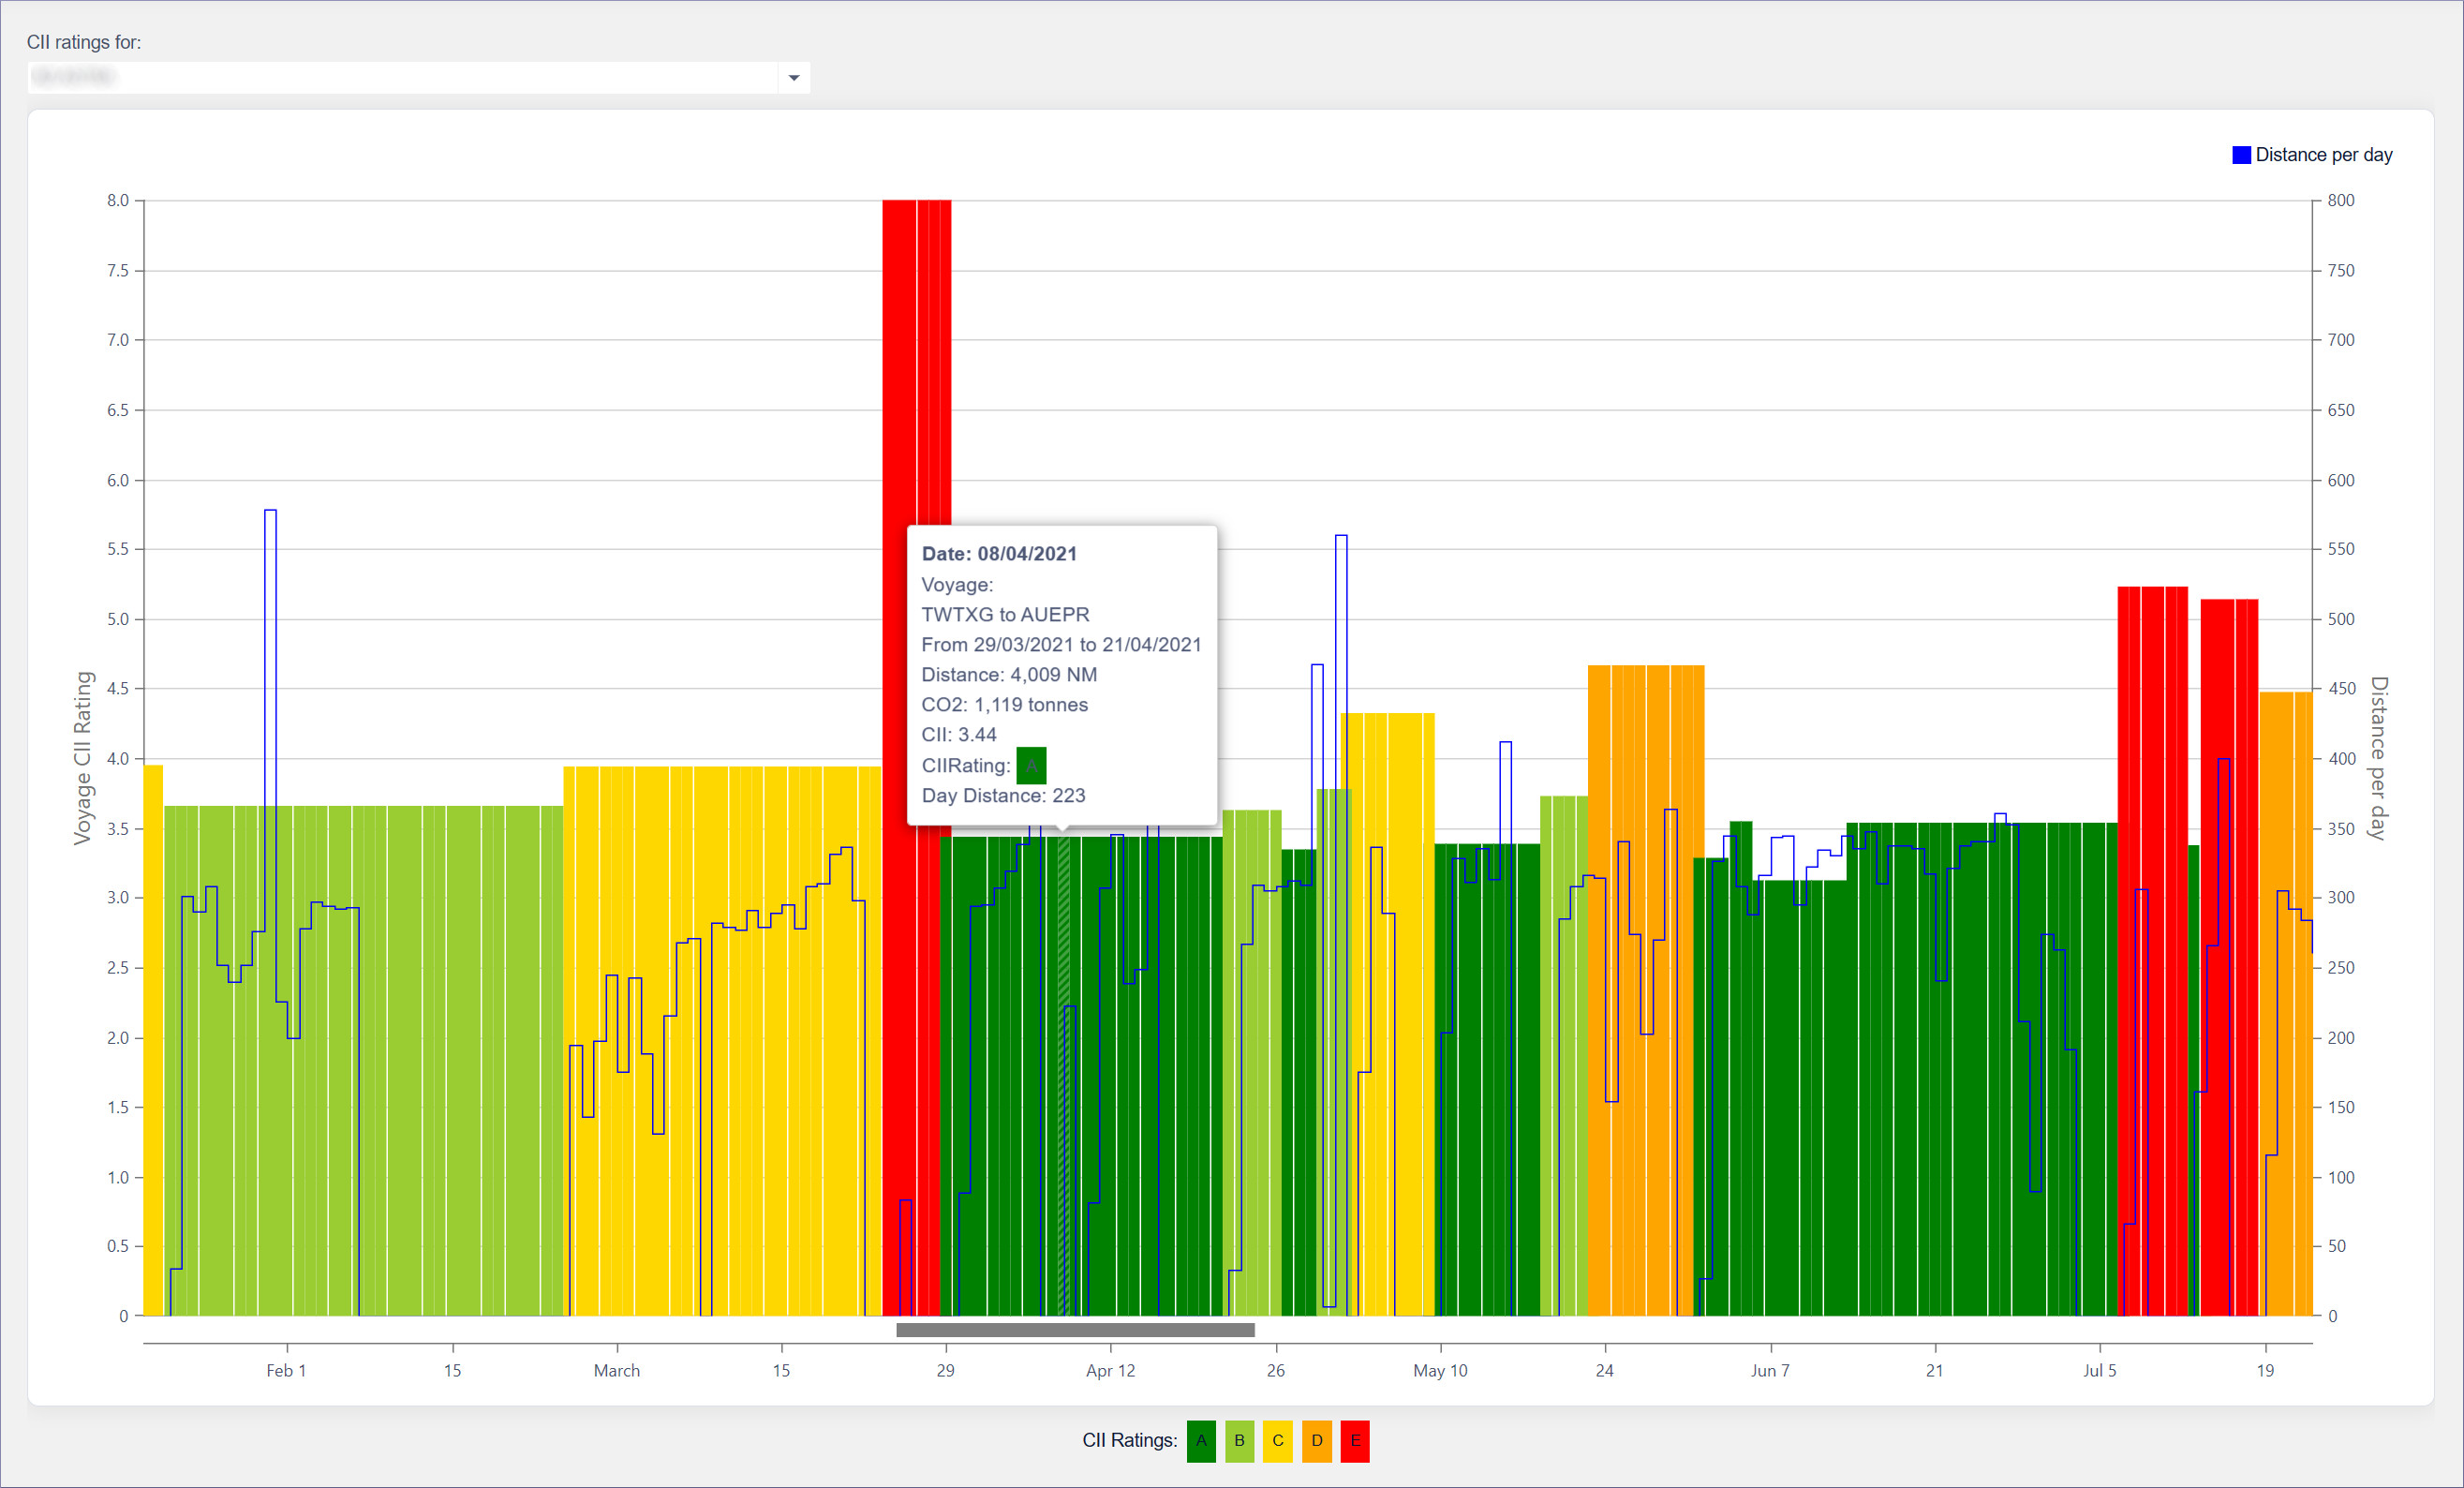
Task: Click the March x-axis label
Action: pyautogui.click(x=616, y=1371)
